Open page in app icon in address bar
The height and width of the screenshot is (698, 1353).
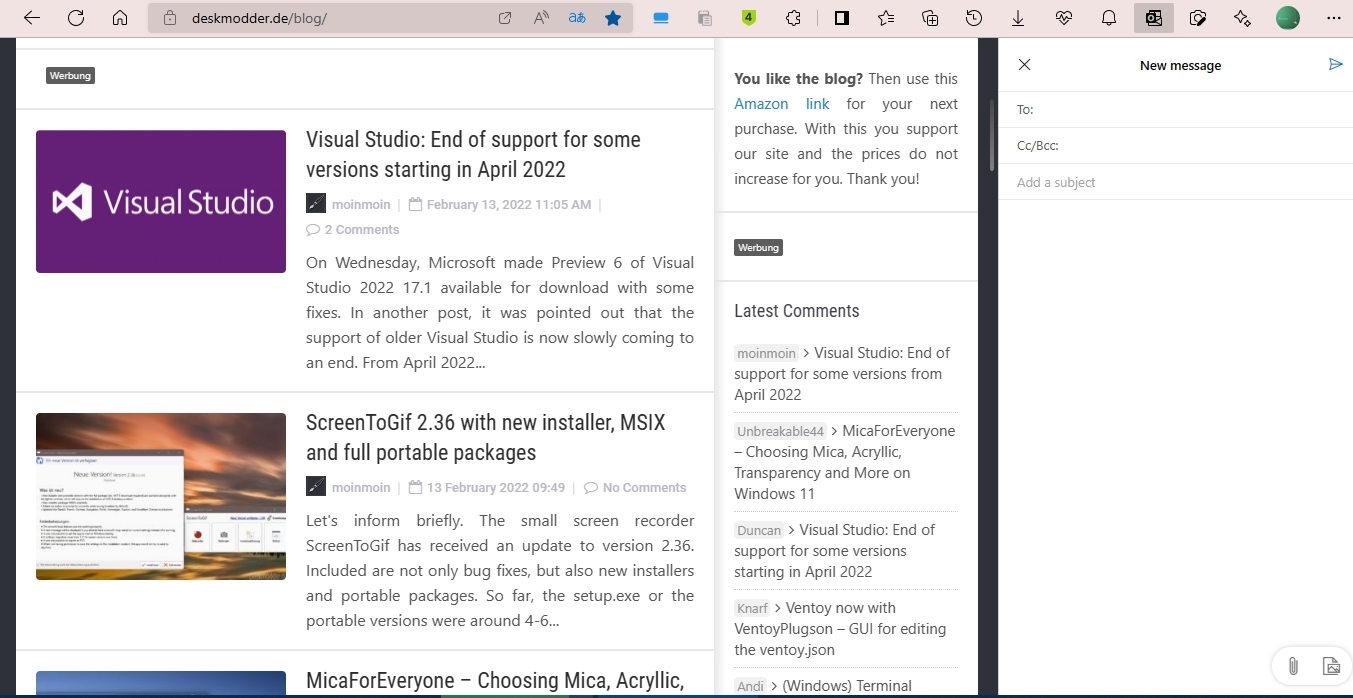[x=505, y=18]
